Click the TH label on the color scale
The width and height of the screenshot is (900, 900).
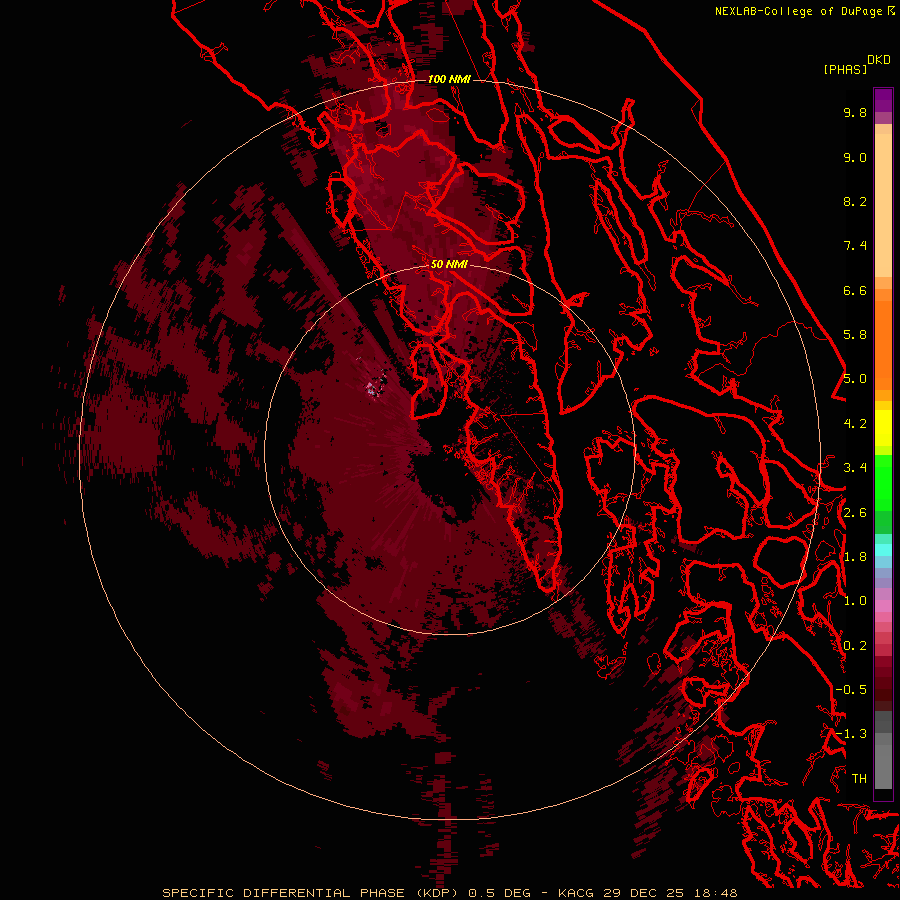coord(859,778)
